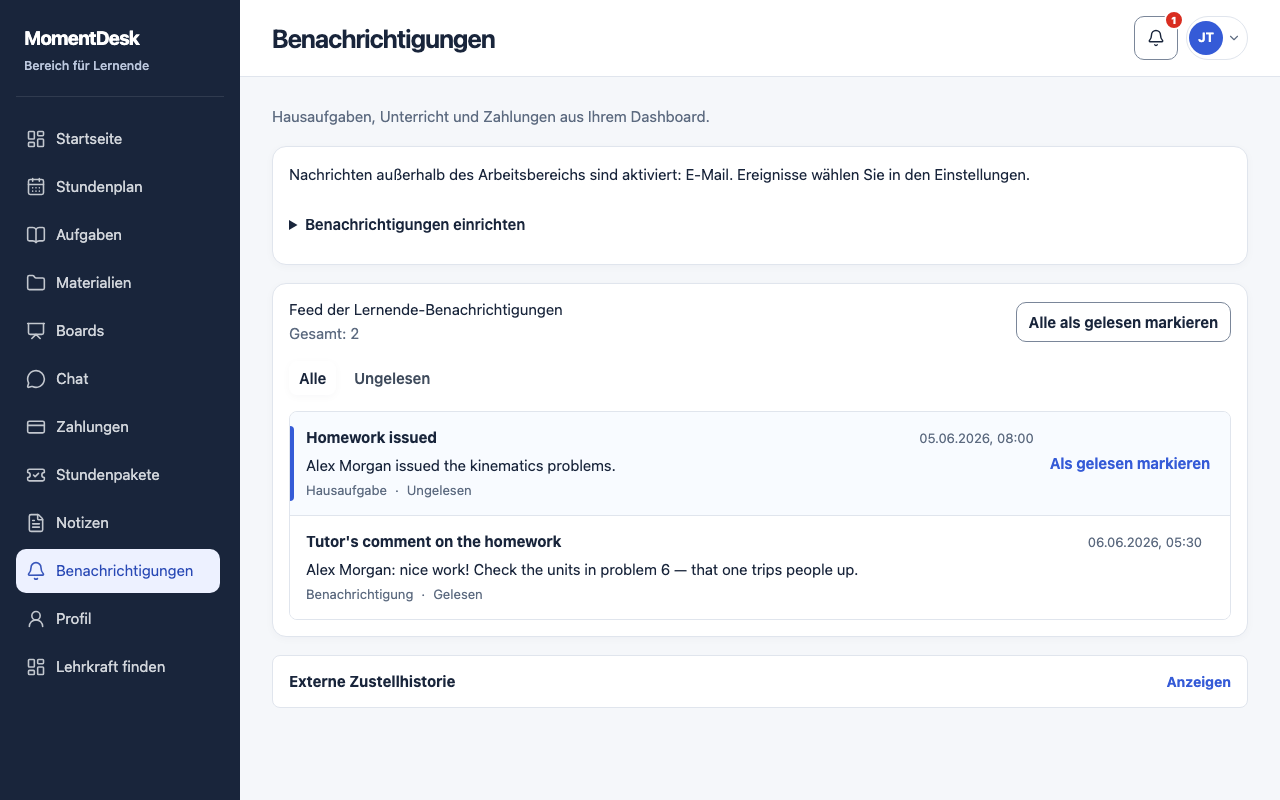Open the account menu chevron beside JT
Screen dimensions: 1280x800
(1234, 38)
